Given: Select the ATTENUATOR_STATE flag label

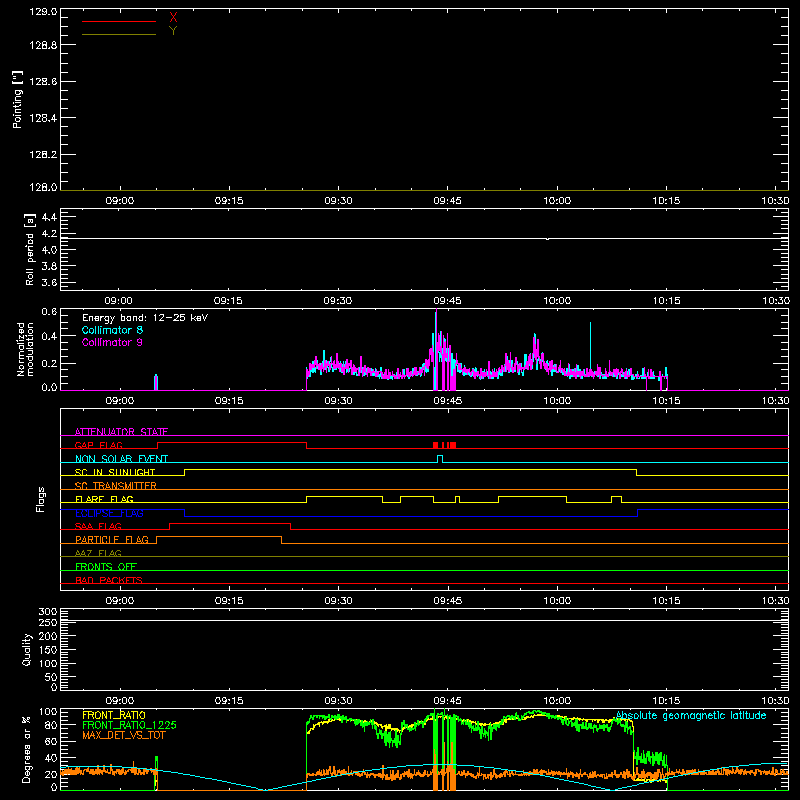Looking at the screenshot, I should click(x=121, y=432).
